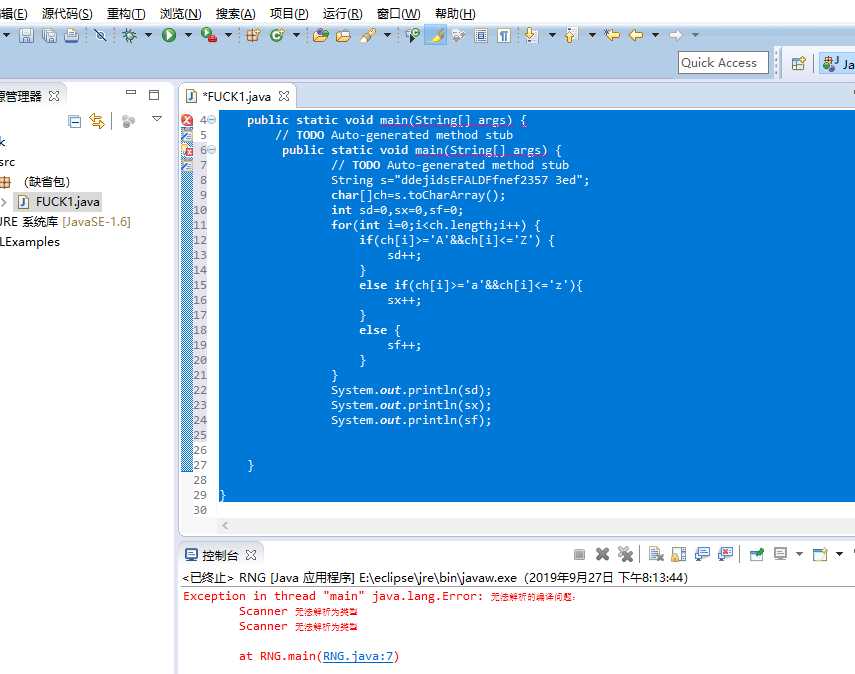
Task: Click Last Edit Location icon
Action: click(612, 35)
